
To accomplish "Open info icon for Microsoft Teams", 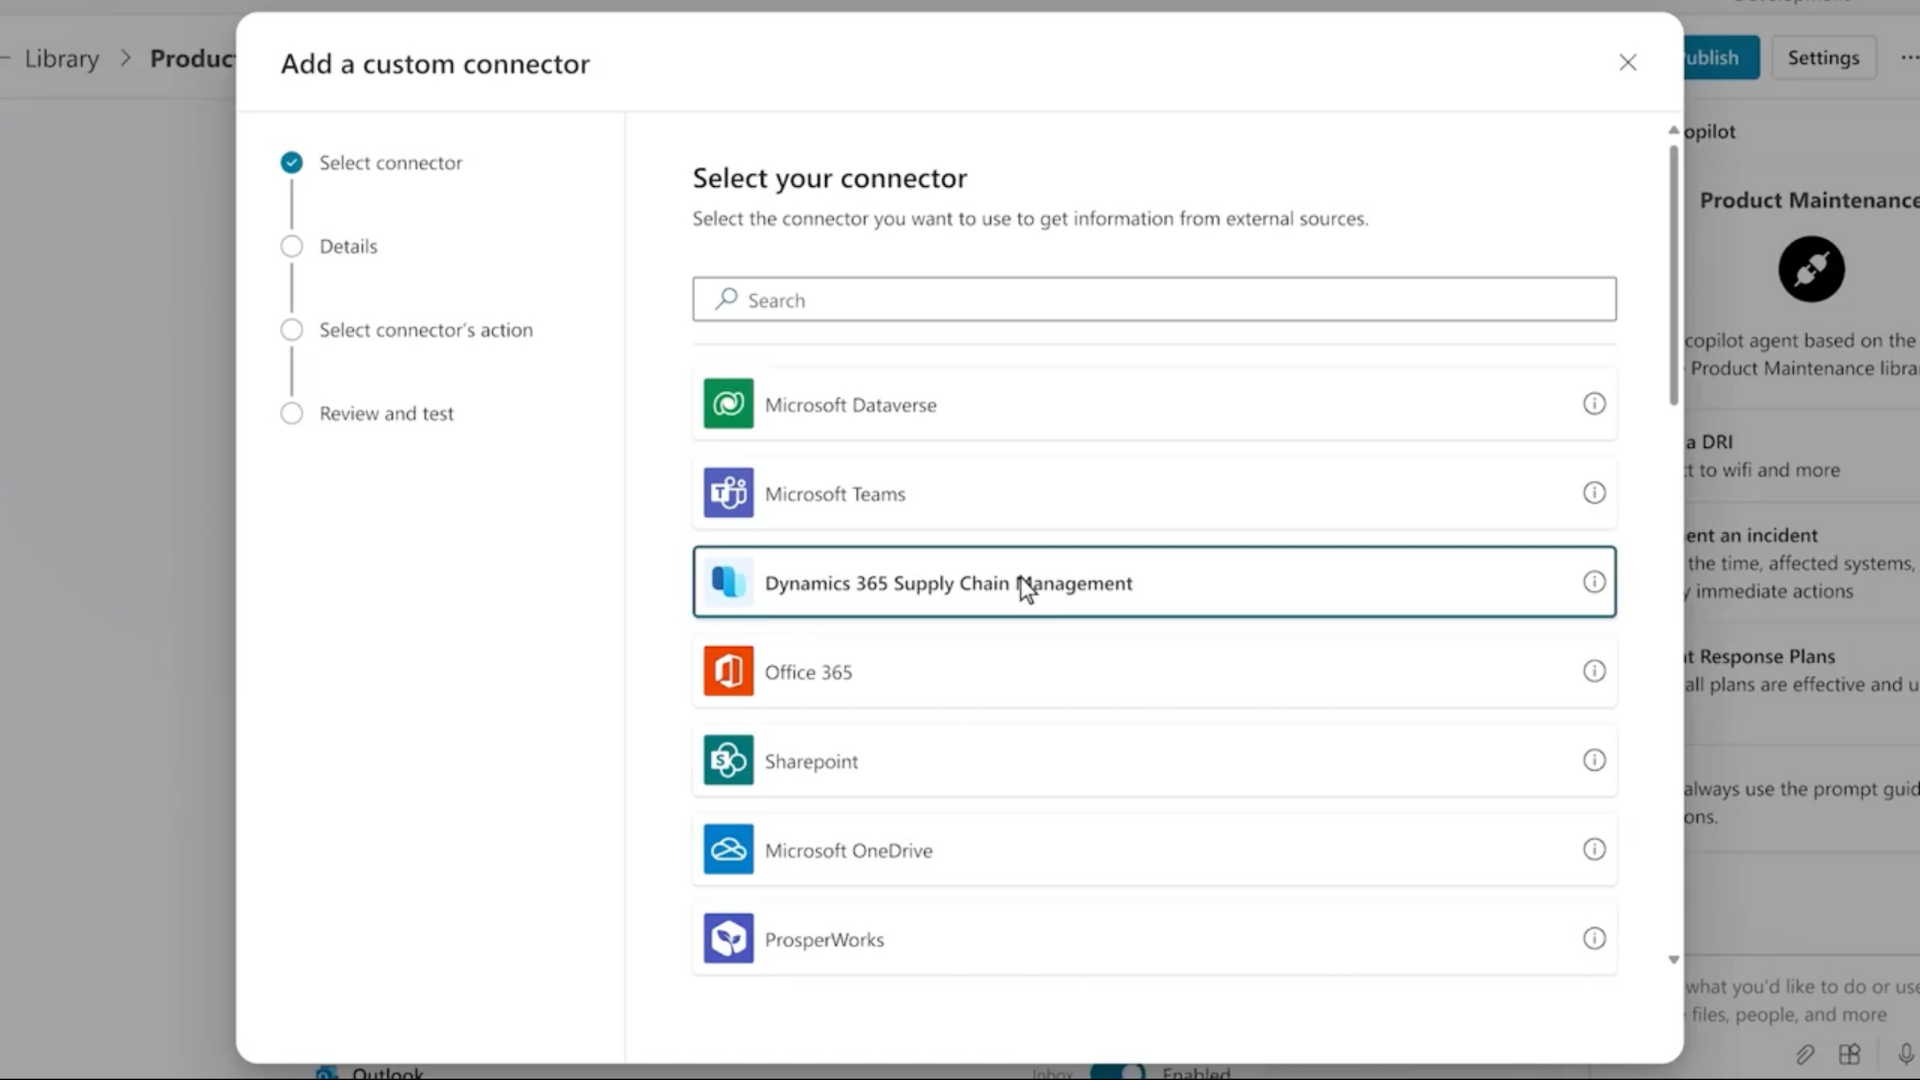I will tap(1594, 493).
